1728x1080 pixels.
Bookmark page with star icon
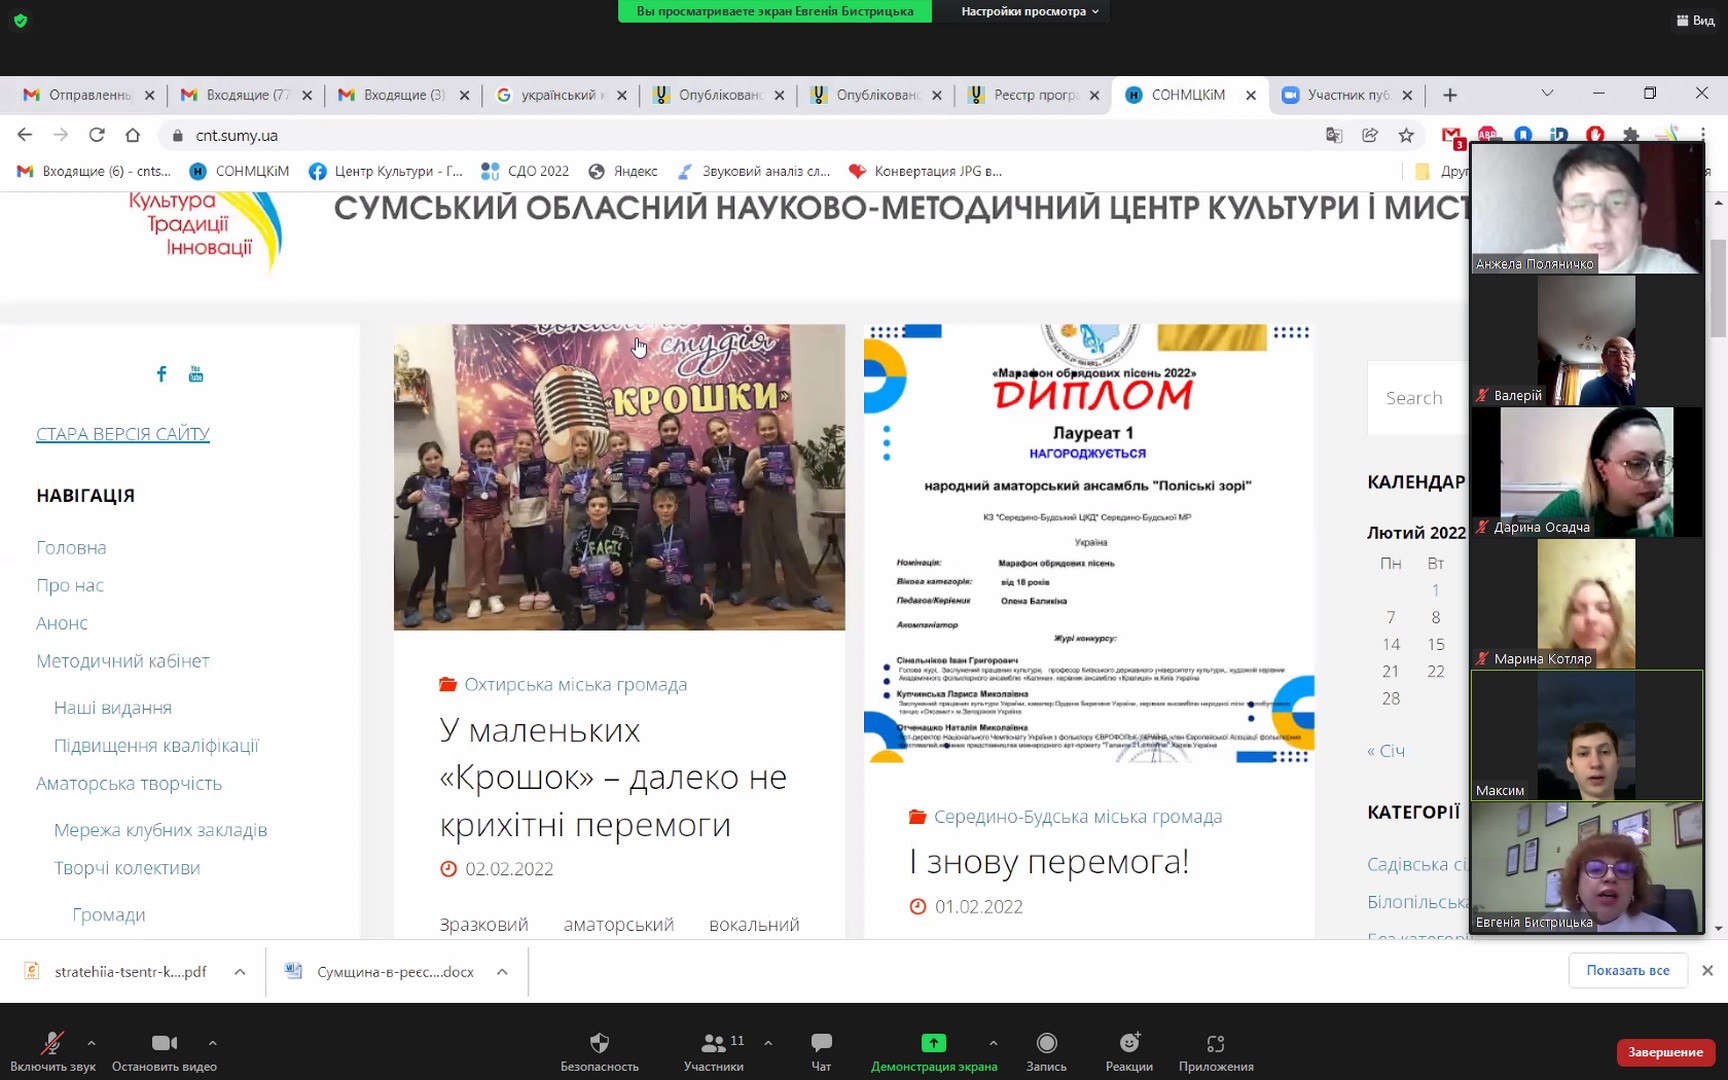[1406, 135]
